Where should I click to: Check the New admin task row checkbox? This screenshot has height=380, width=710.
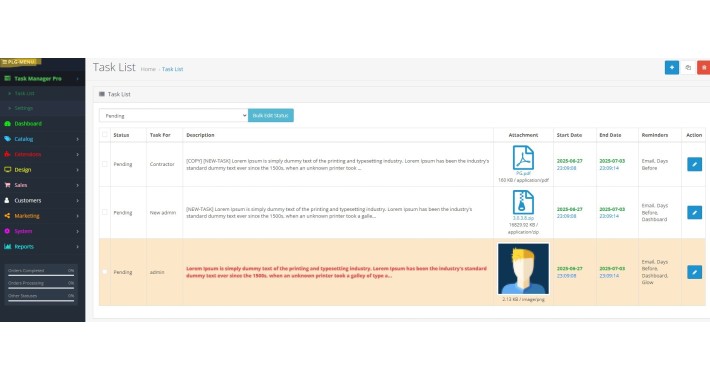tap(105, 212)
